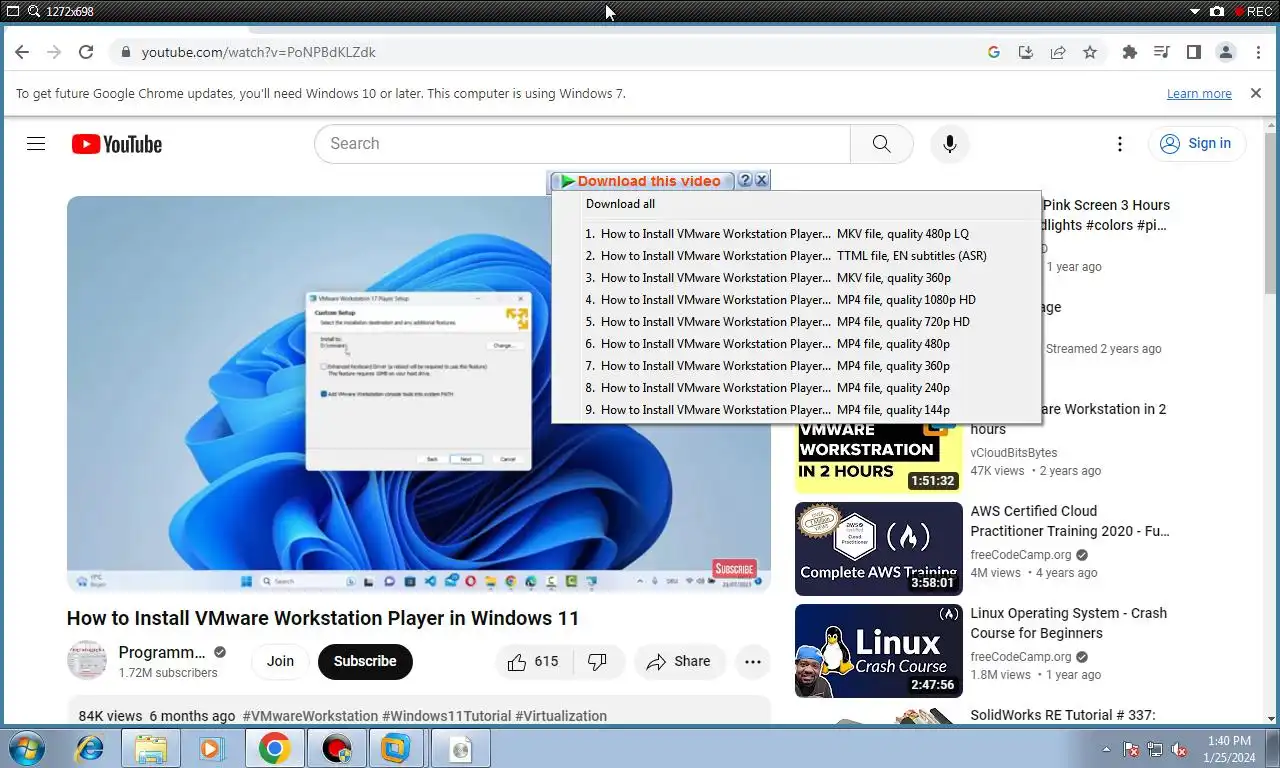Go back with browser back arrow
1280x768 pixels.
point(22,52)
